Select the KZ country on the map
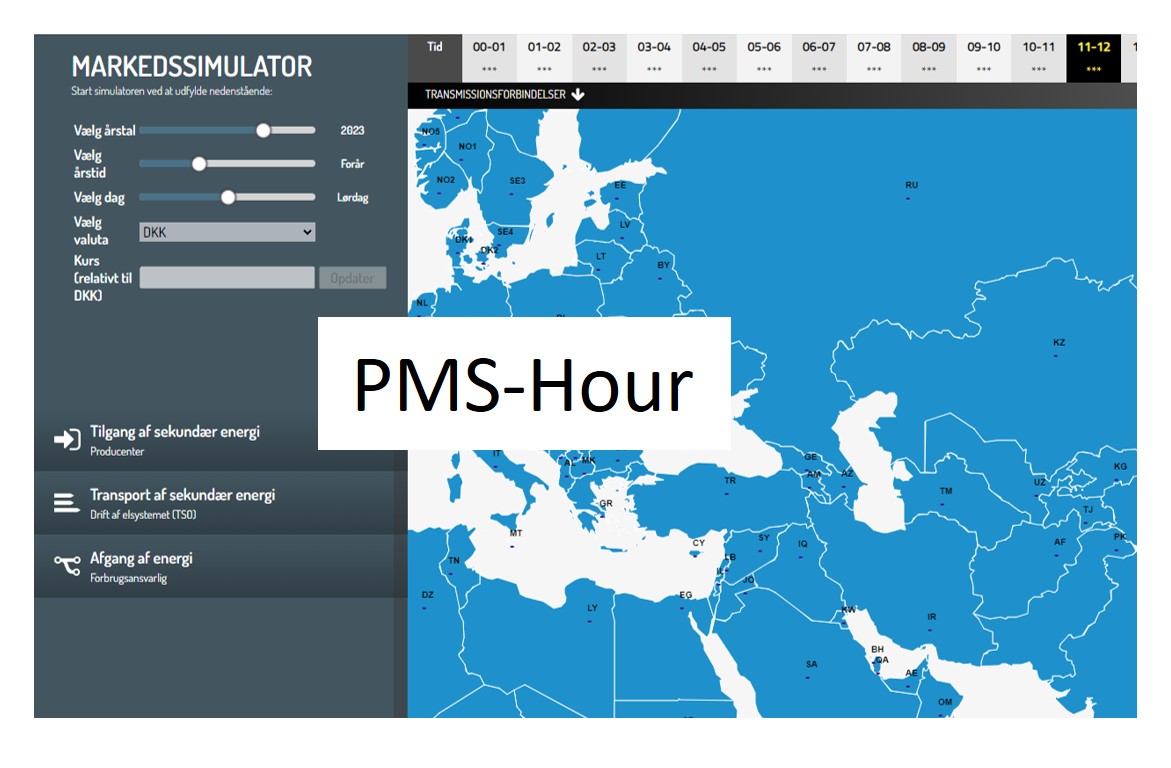 [1059, 343]
